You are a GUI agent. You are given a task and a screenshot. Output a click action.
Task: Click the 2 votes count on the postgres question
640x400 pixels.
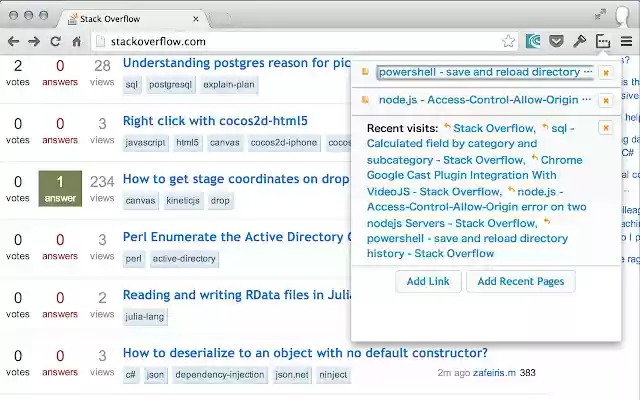(18, 72)
